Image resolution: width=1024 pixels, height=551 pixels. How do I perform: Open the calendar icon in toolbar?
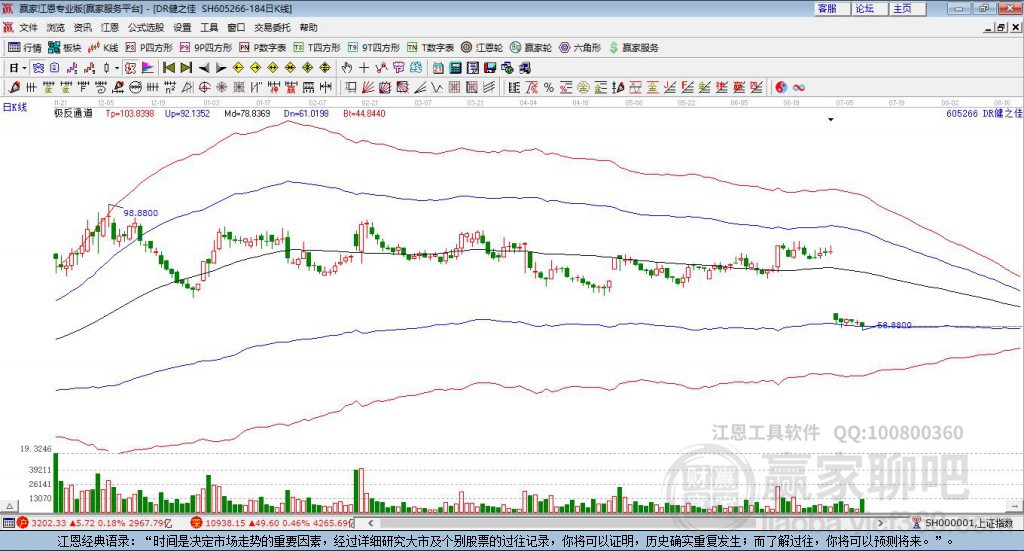(x=438, y=68)
